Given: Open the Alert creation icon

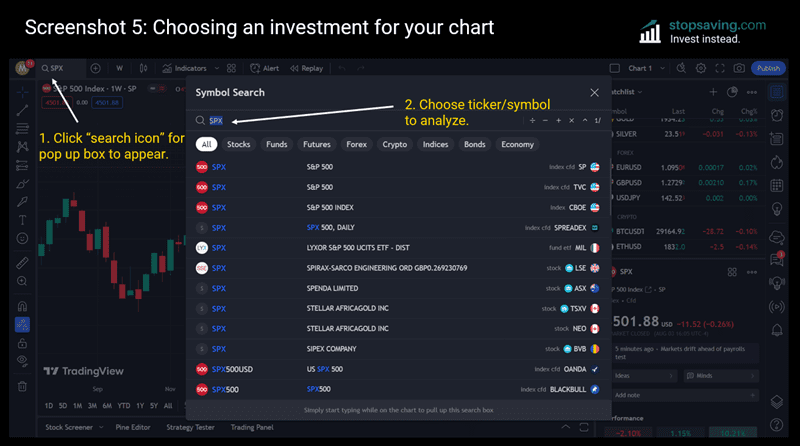Looking at the screenshot, I should (264, 68).
